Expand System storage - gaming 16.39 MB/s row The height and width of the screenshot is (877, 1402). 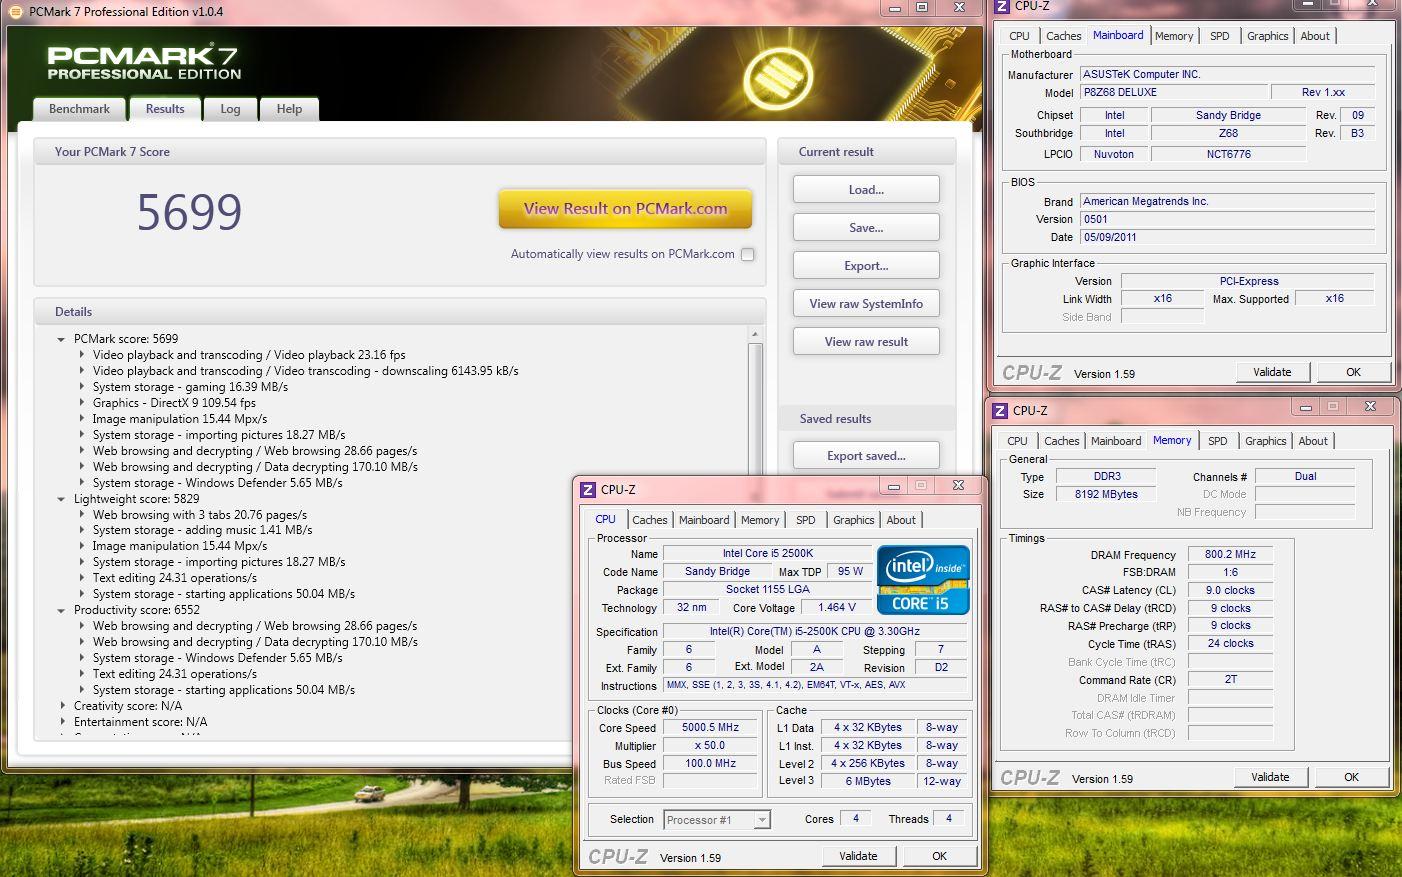click(82, 387)
